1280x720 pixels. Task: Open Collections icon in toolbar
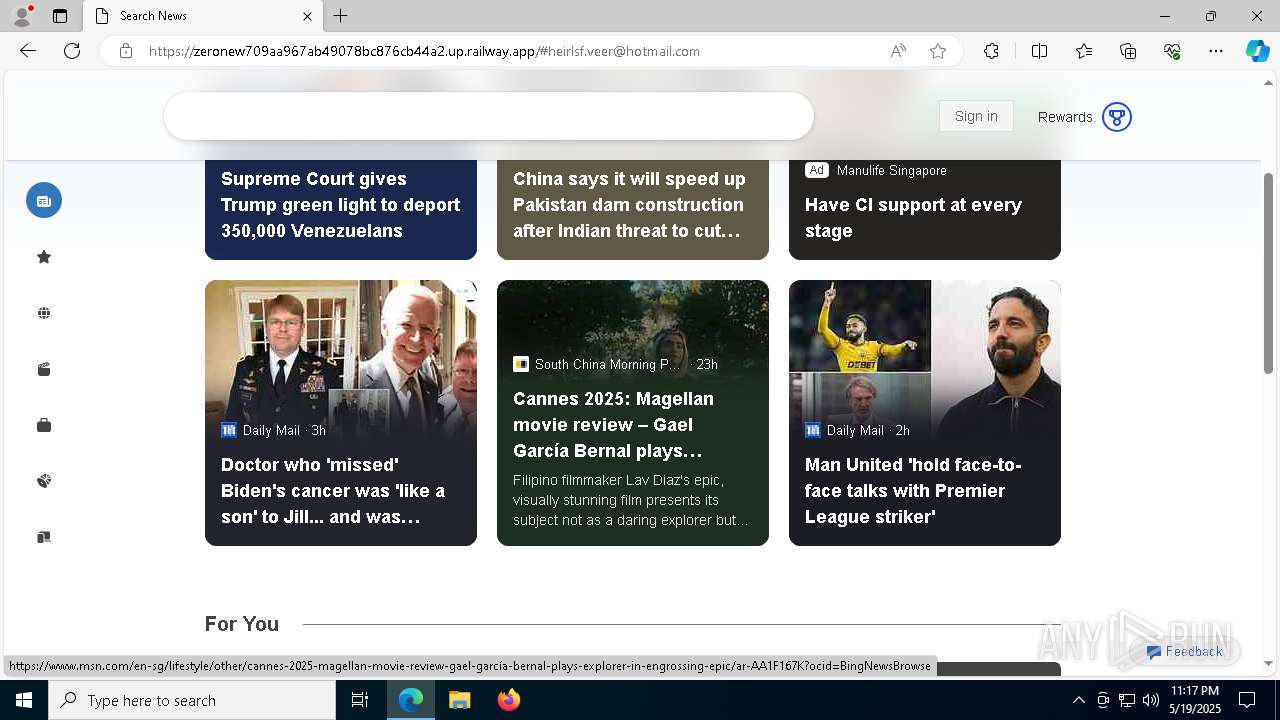pos(1128,51)
